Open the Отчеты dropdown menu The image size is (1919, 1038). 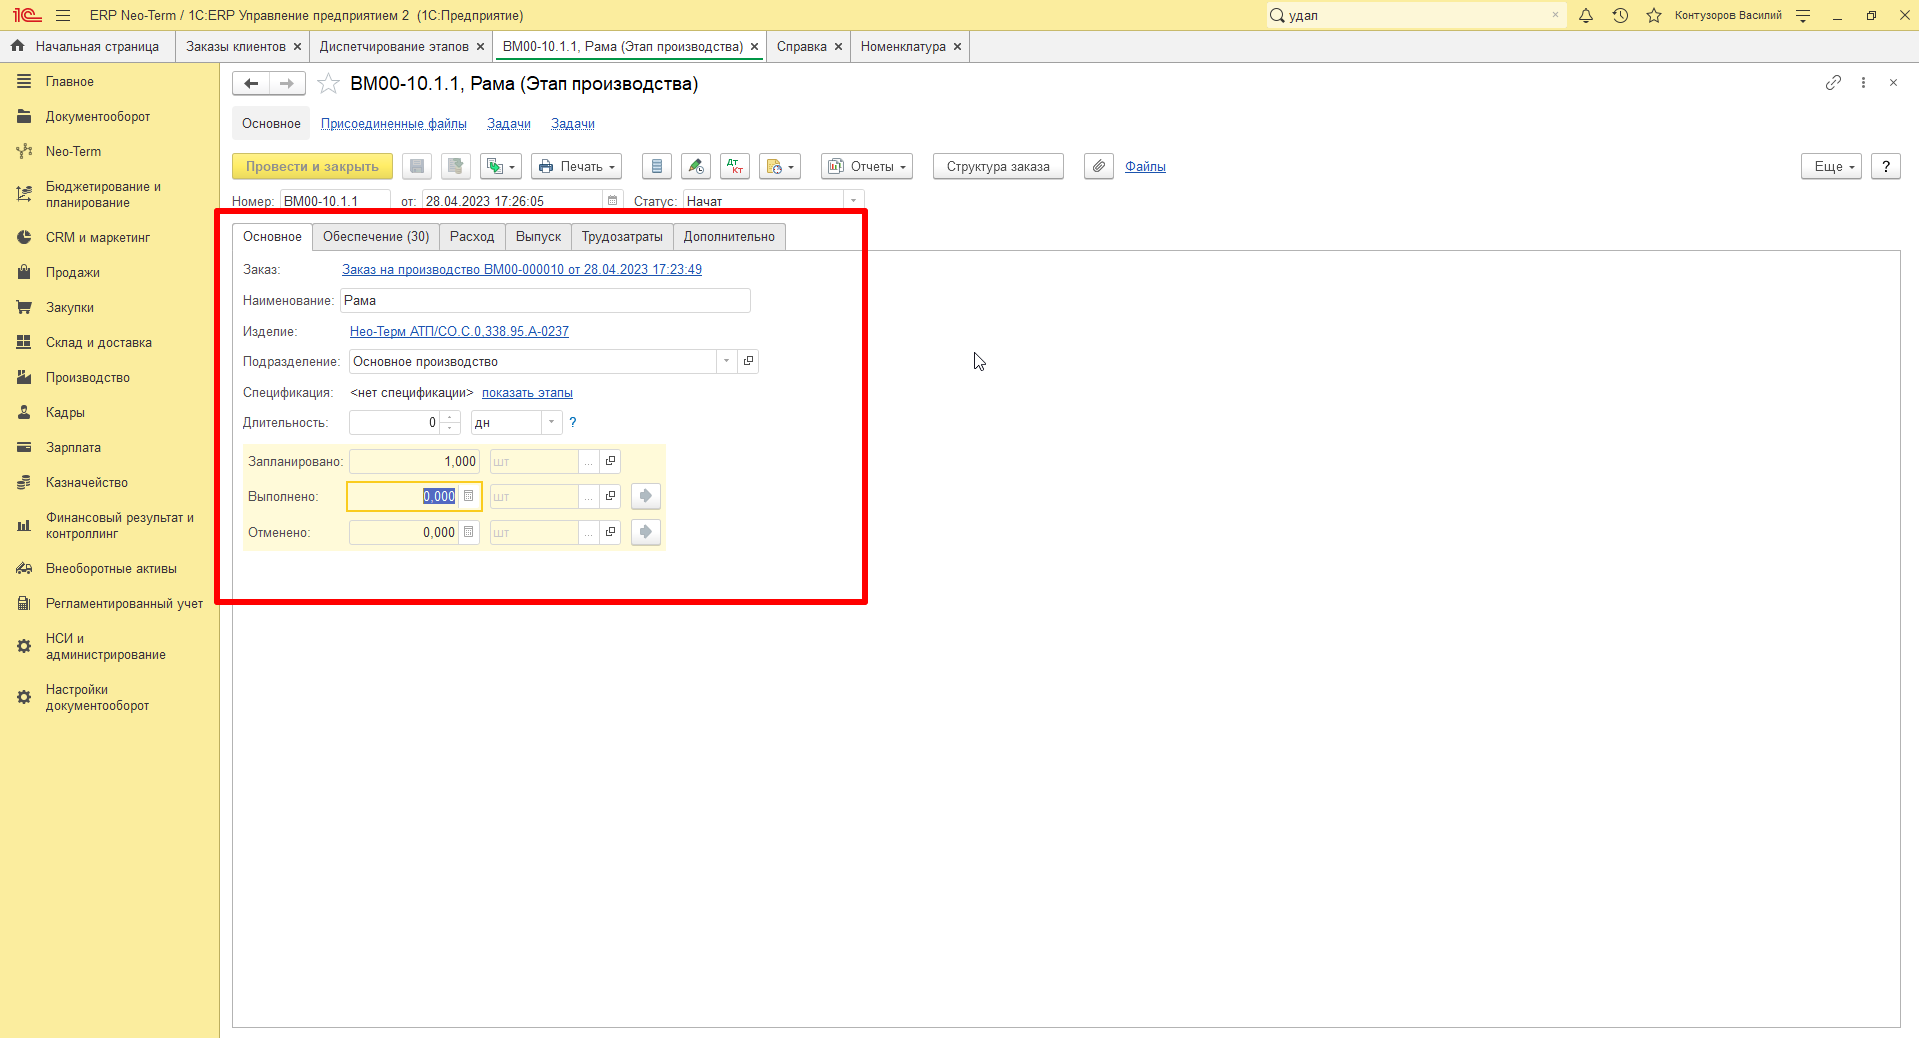pyautogui.click(x=867, y=166)
